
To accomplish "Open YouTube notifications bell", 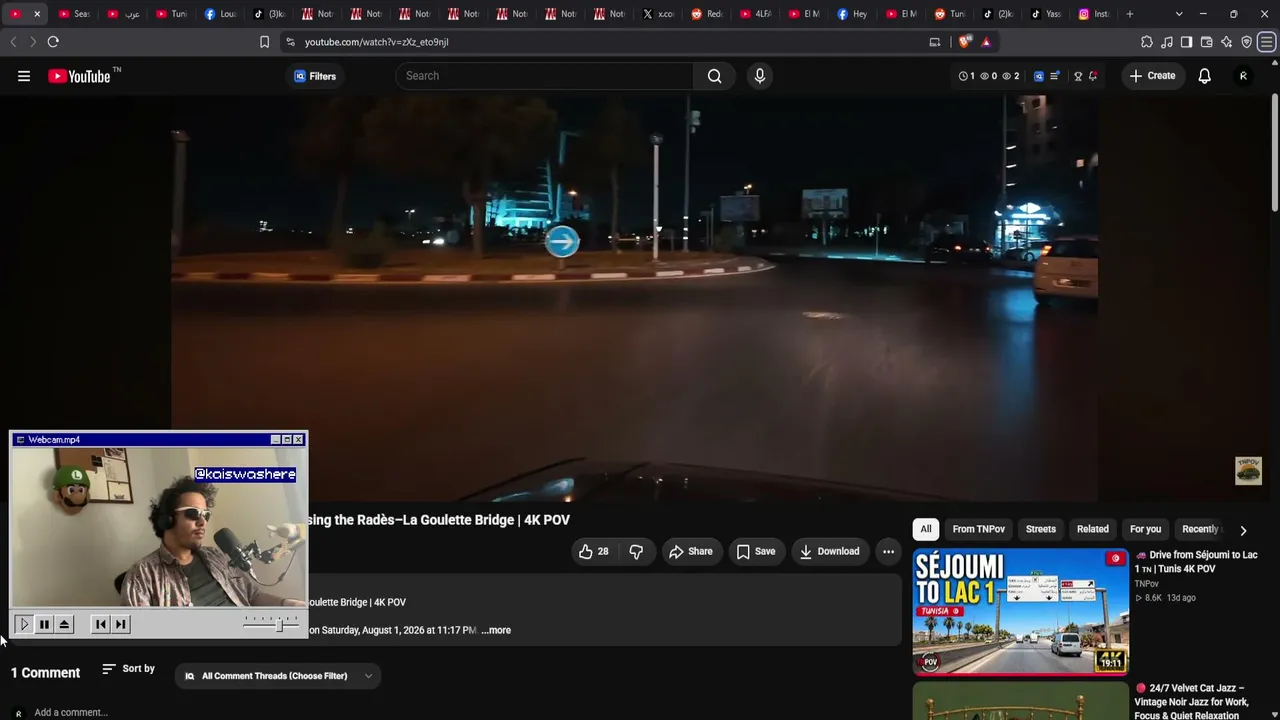I will pyautogui.click(x=1205, y=76).
